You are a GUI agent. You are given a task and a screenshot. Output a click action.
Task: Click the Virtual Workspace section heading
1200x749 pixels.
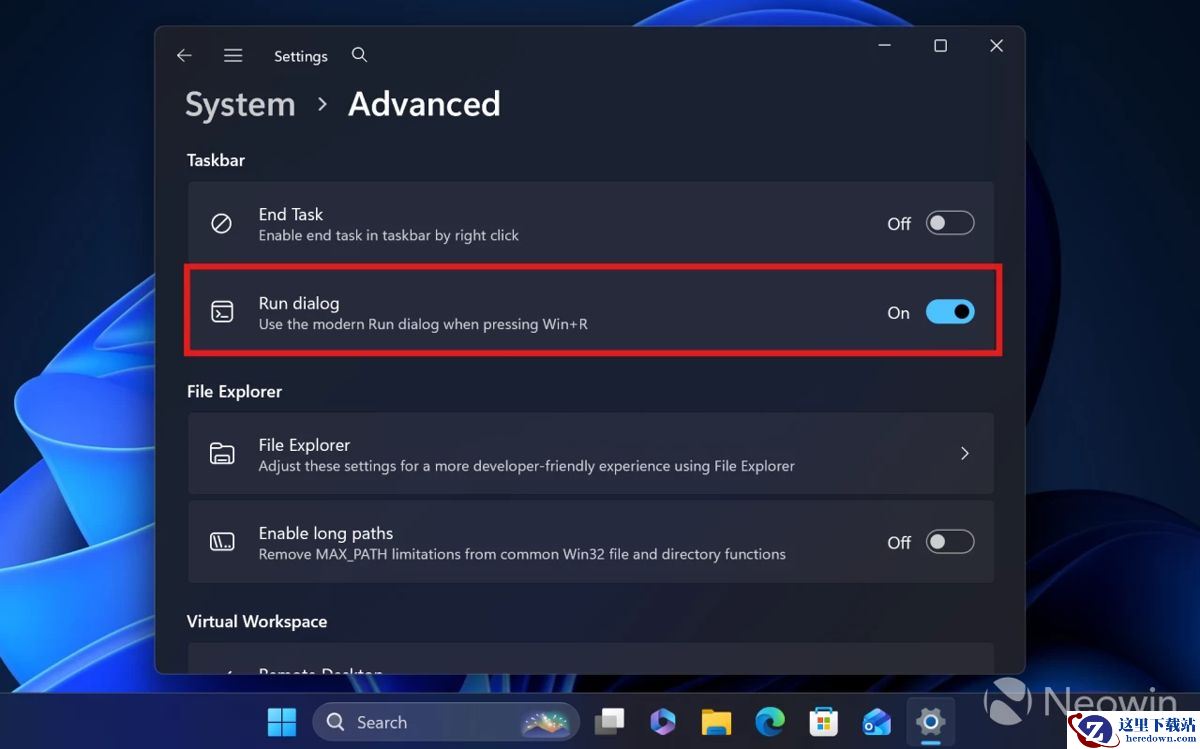[x=257, y=621]
